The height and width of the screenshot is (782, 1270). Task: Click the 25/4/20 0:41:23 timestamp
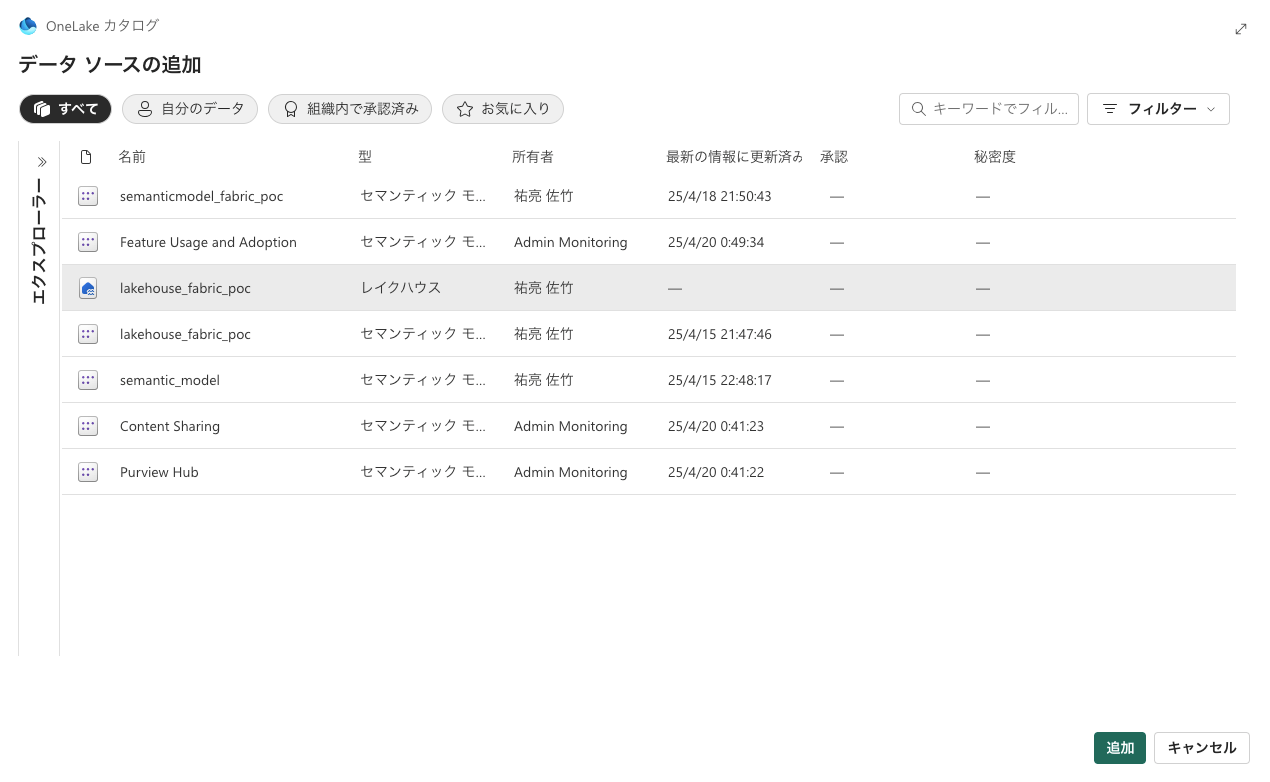coord(716,426)
